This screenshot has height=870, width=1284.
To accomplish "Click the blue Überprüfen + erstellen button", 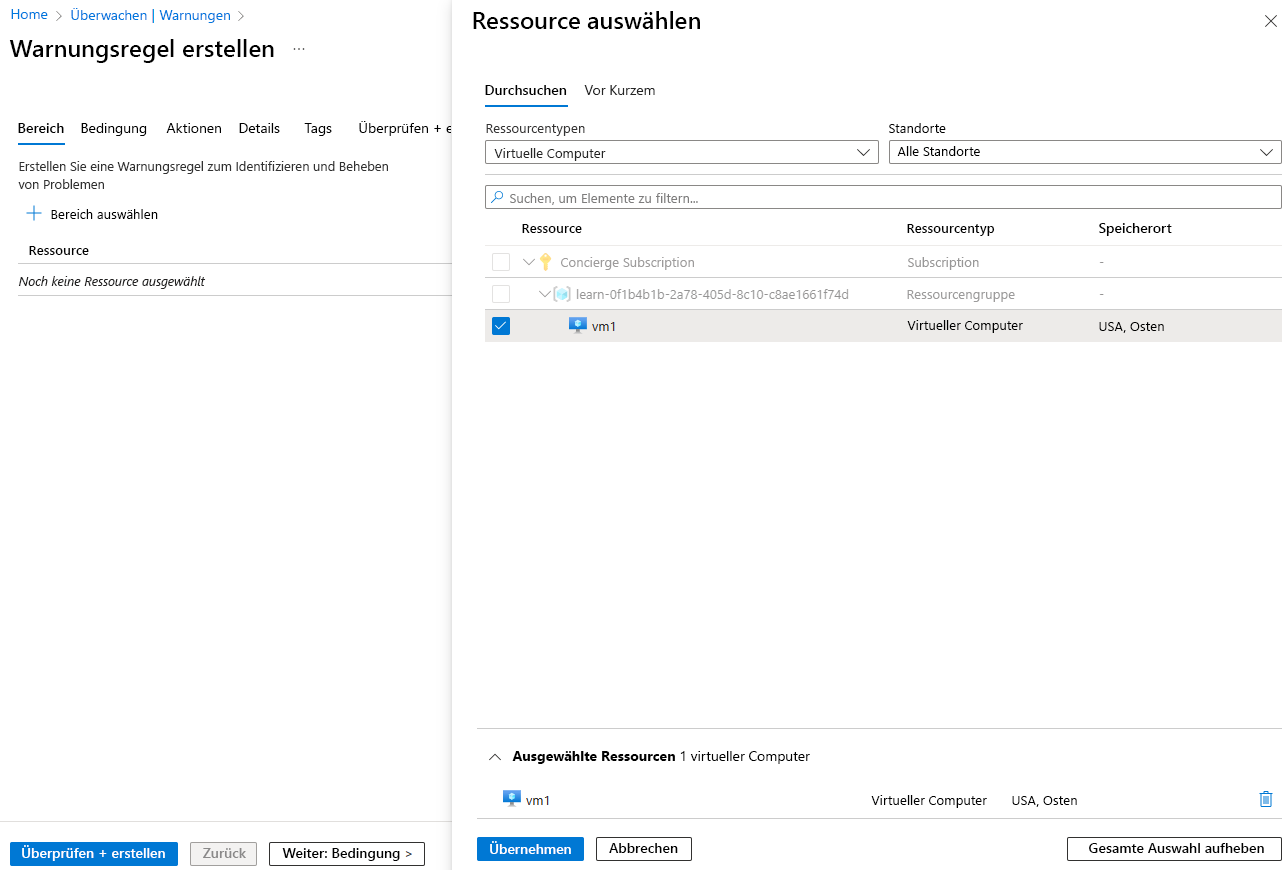I will (x=94, y=853).
